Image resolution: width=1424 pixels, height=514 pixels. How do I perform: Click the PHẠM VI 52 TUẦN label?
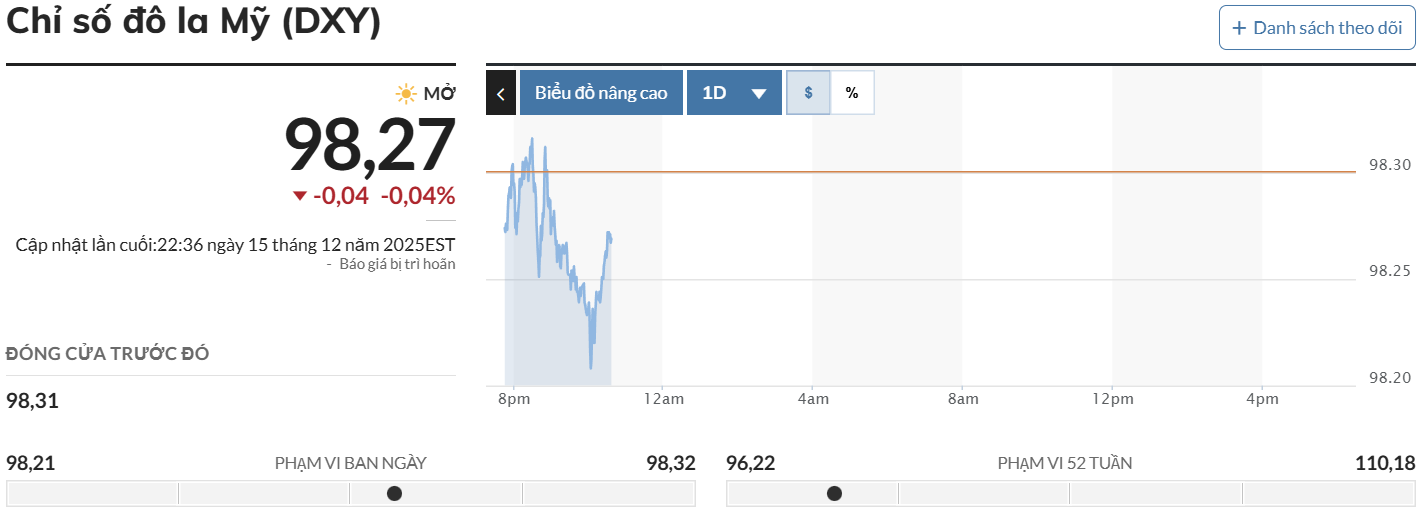coord(1065,463)
